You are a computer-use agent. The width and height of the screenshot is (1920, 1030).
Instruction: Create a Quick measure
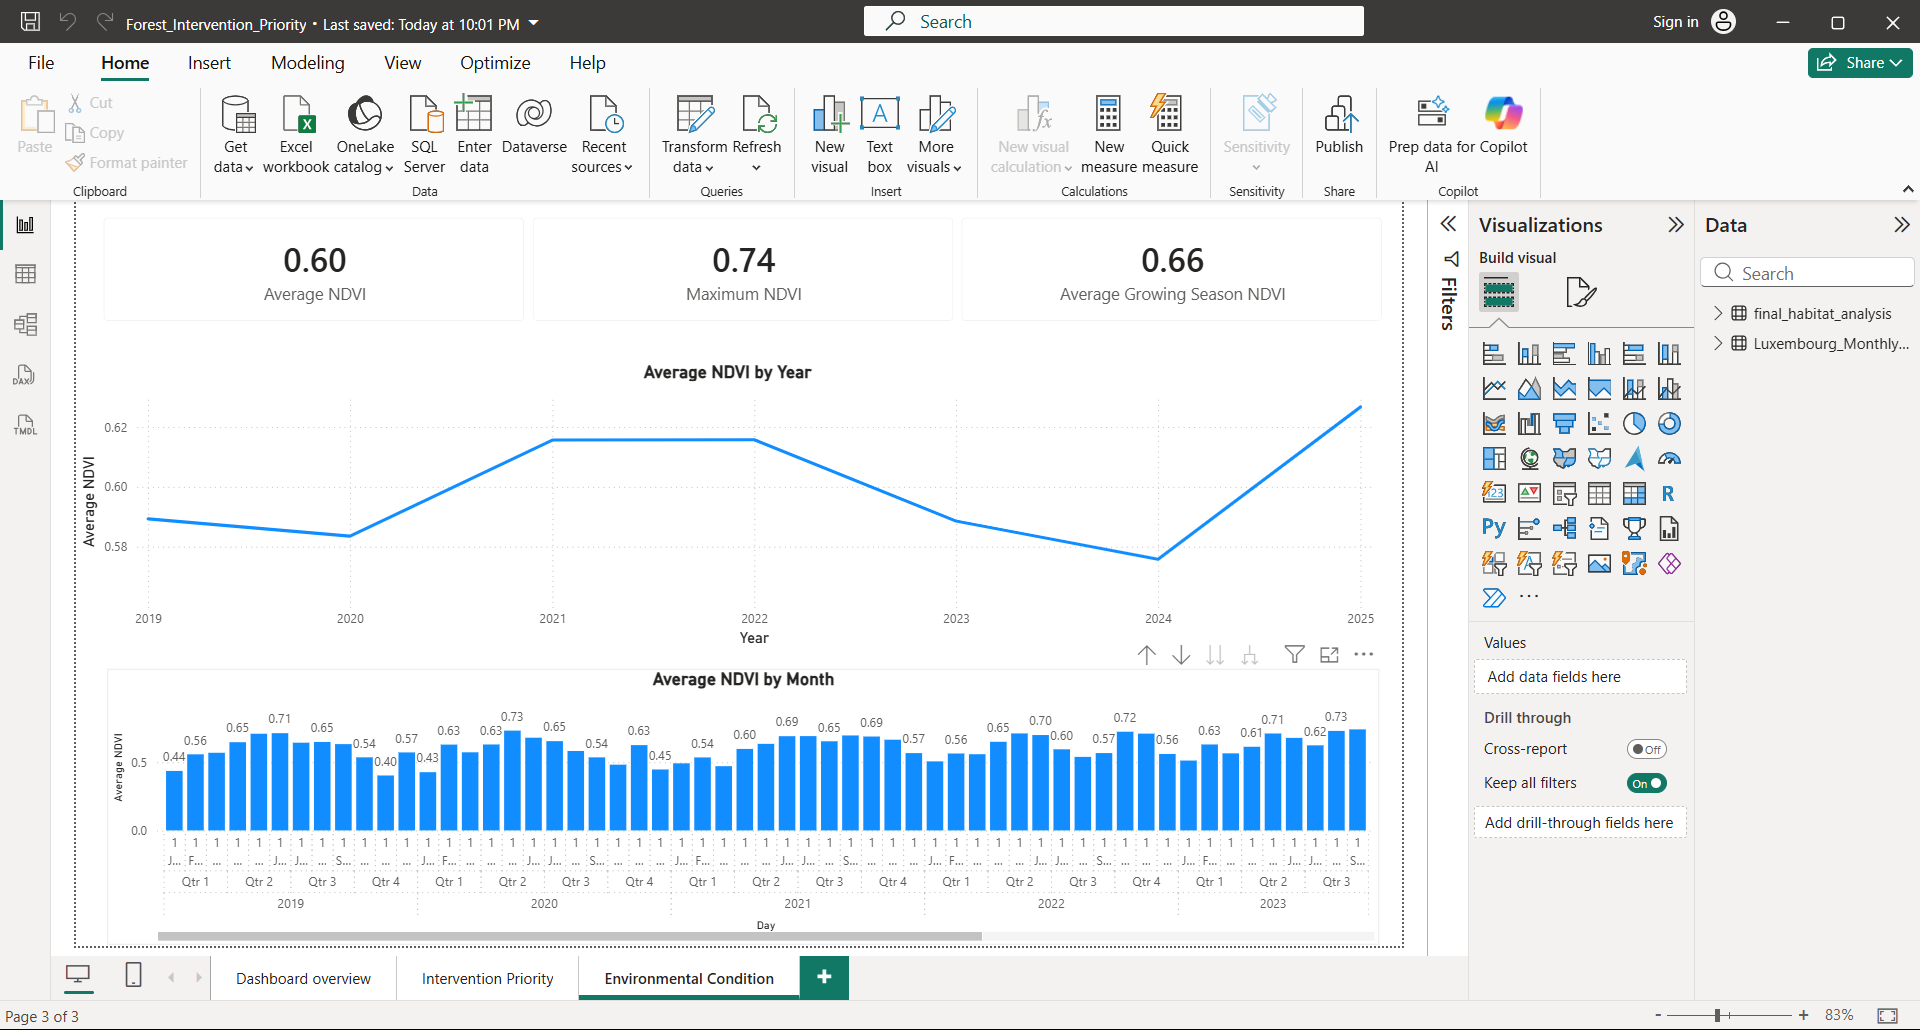(x=1169, y=134)
